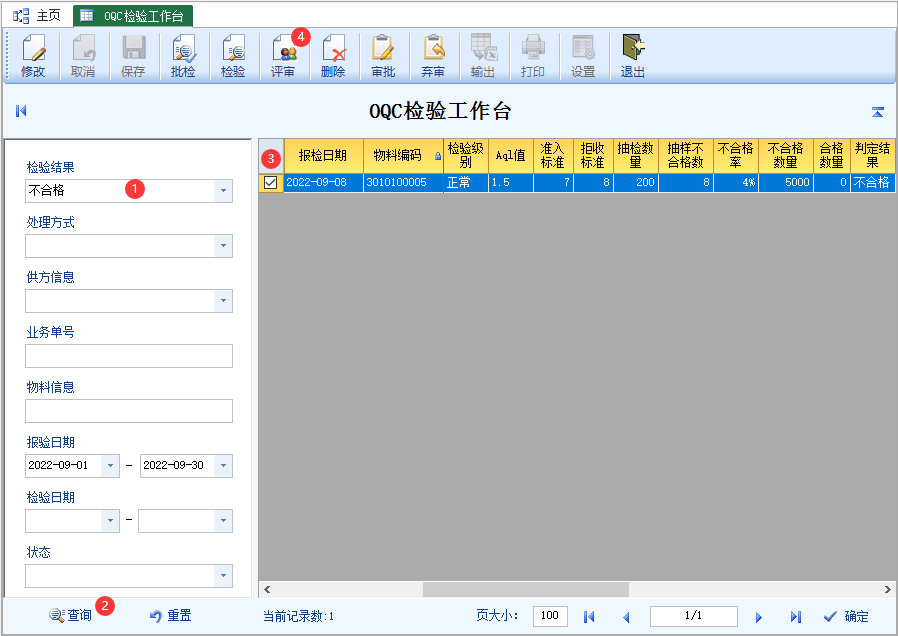This screenshot has height=636, width=898.
Task: Click the 物料编码 column header
Action: [x=403, y=156]
